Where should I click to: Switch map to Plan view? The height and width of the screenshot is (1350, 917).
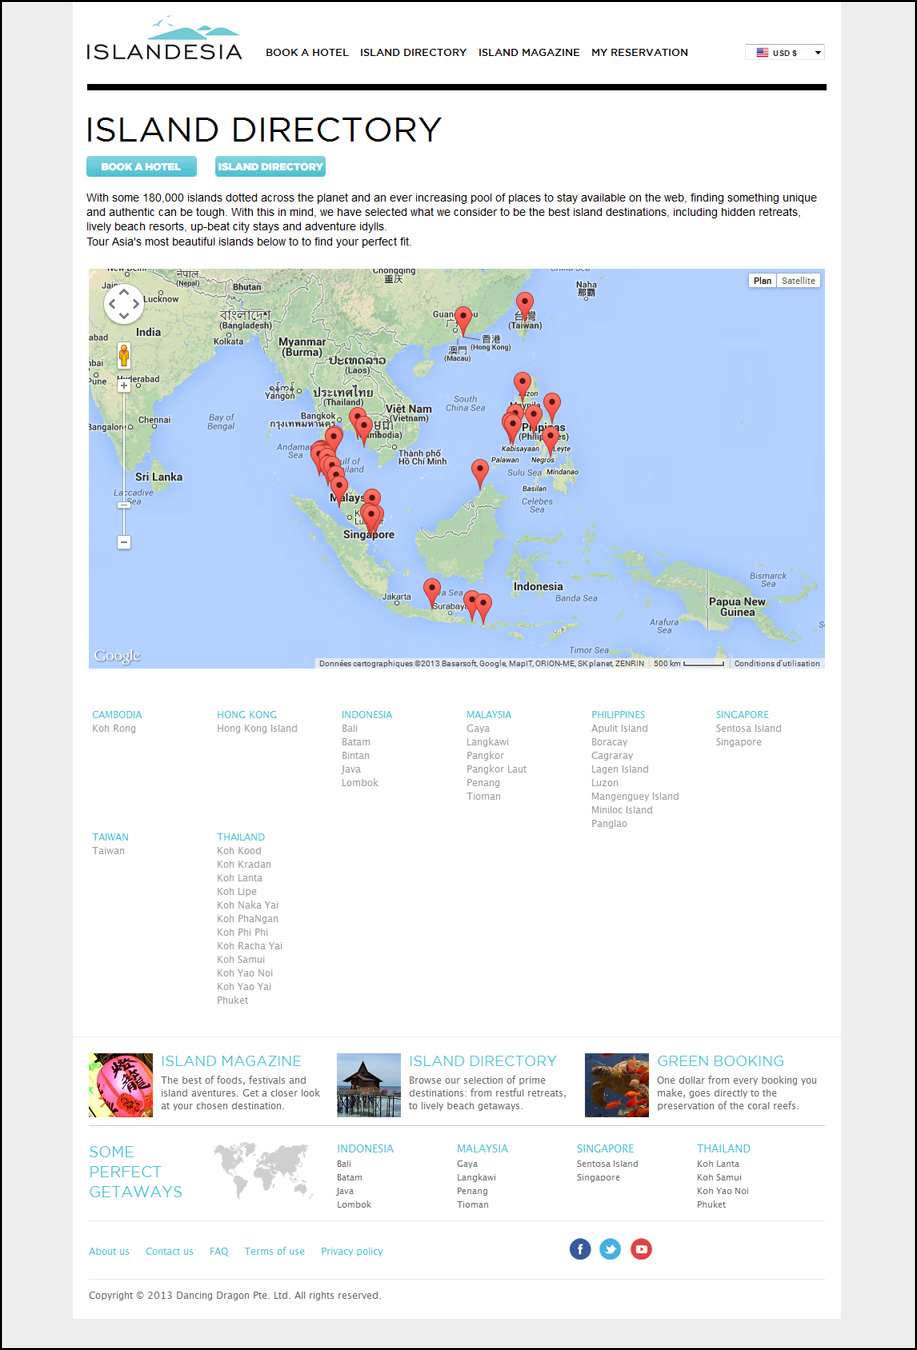[762, 281]
